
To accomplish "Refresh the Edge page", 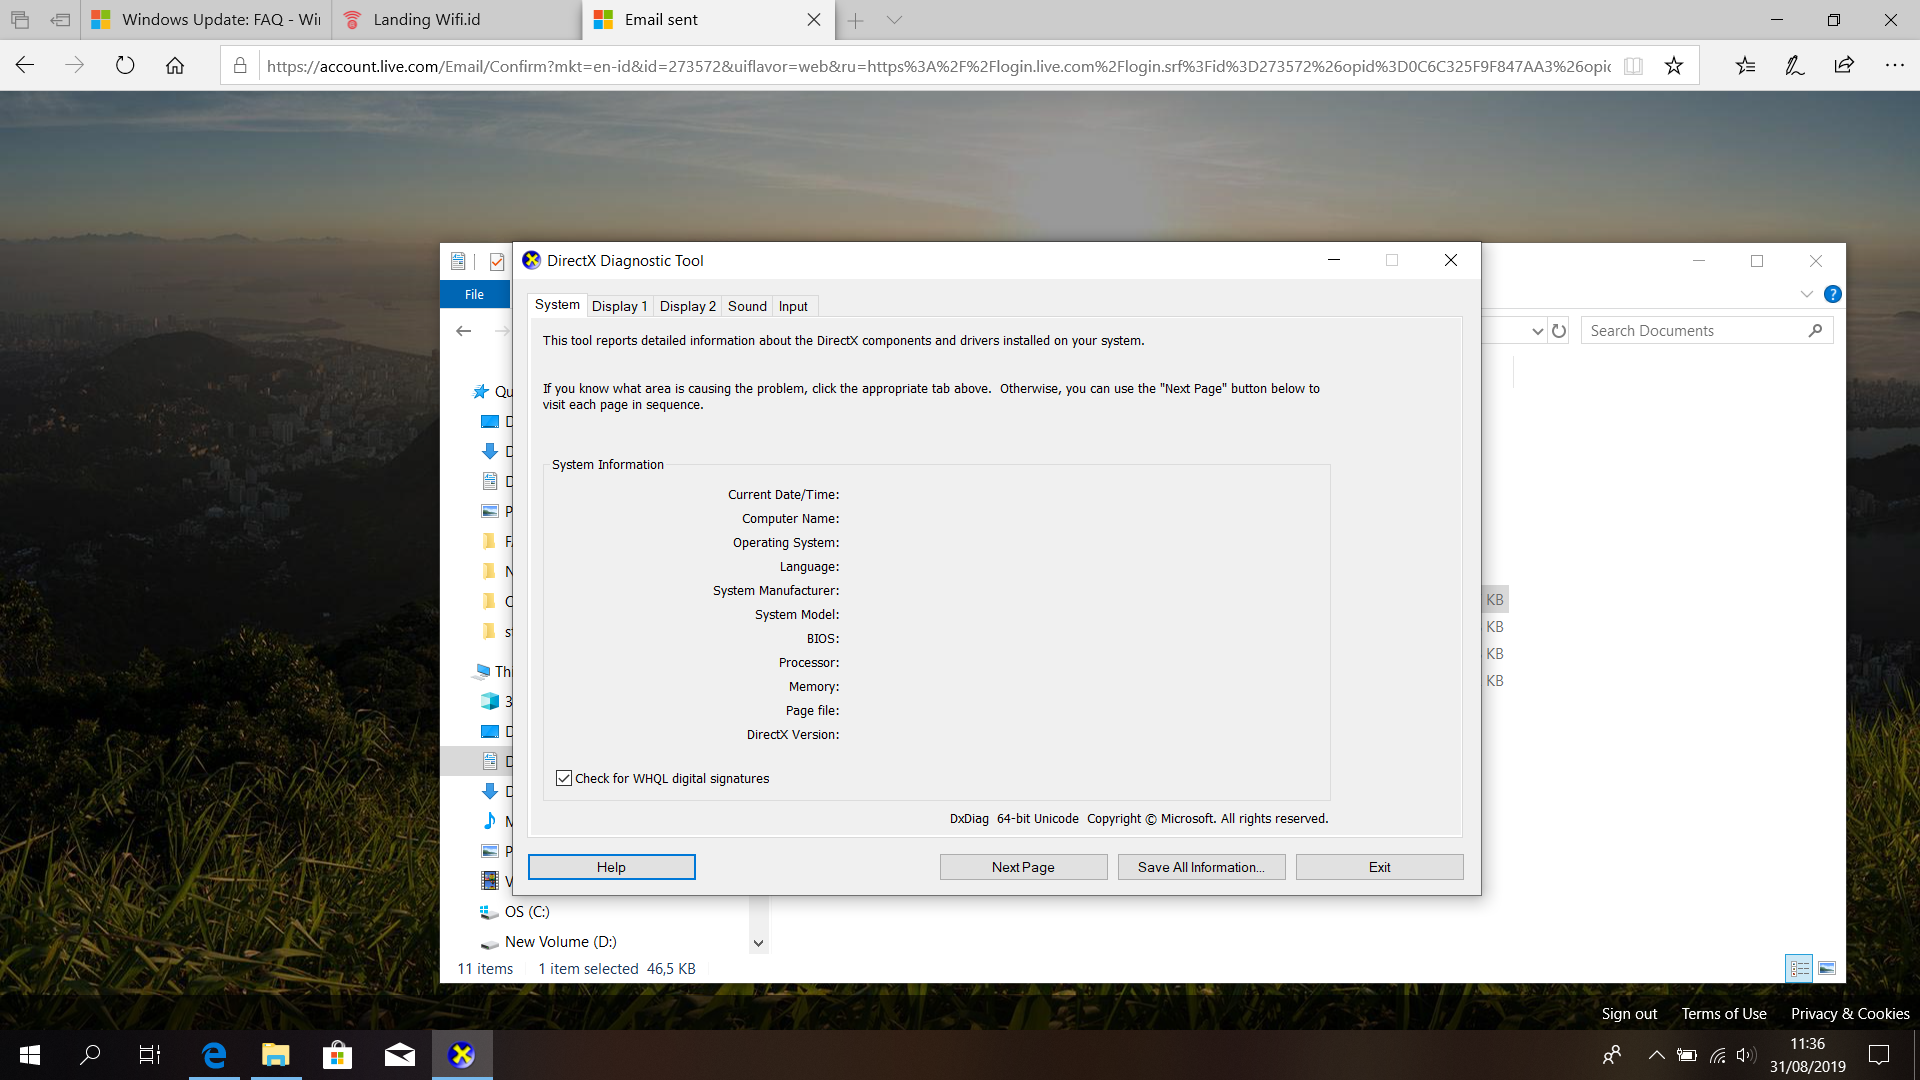I will tap(125, 65).
